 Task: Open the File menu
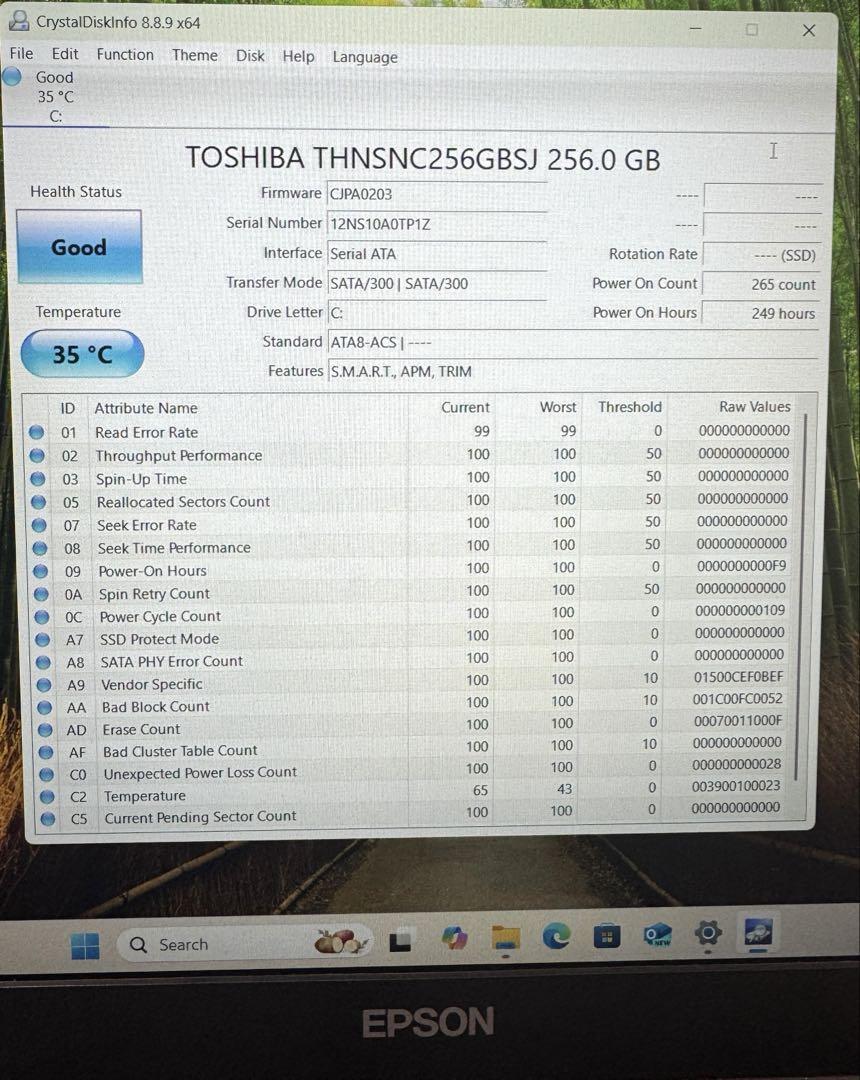pyautogui.click(x=21, y=54)
